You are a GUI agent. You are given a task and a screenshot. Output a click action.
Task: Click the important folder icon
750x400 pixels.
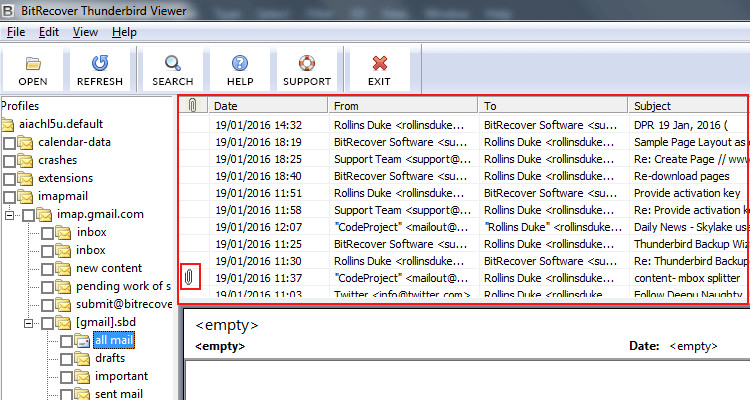pos(82,377)
